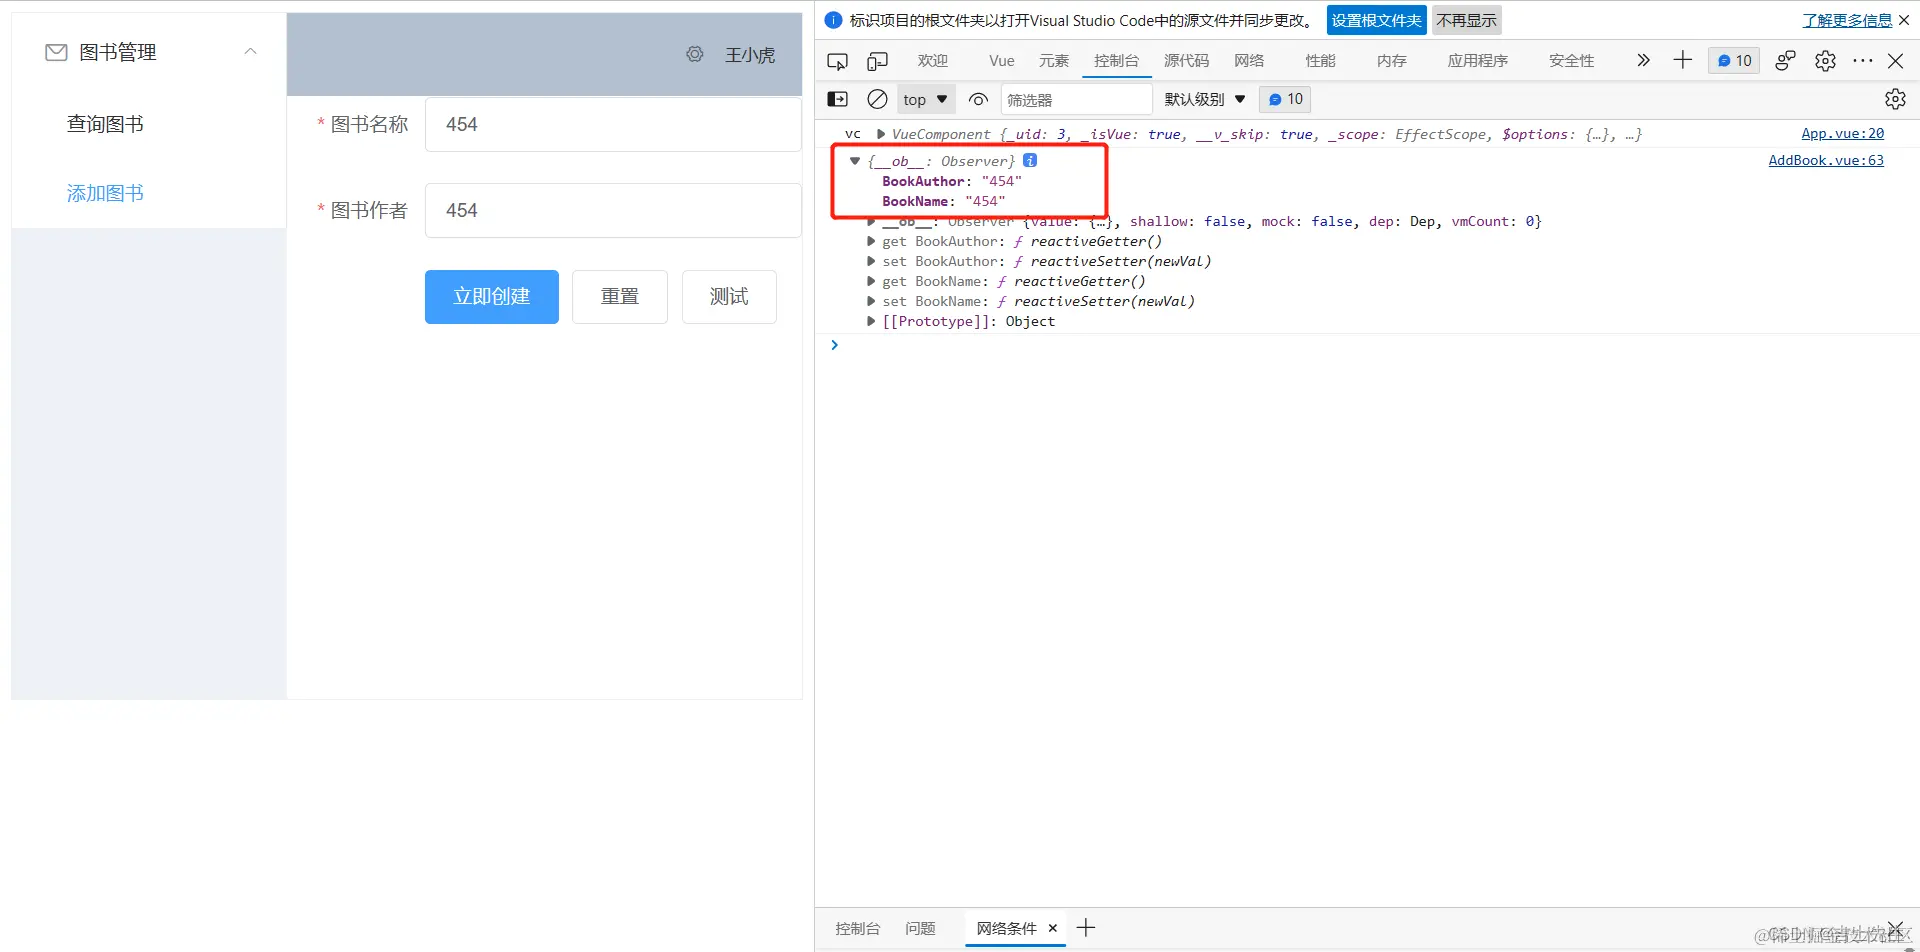Click the header settings gear next to 王小虎
Image resolution: width=1920 pixels, height=952 pixels.
695,54
